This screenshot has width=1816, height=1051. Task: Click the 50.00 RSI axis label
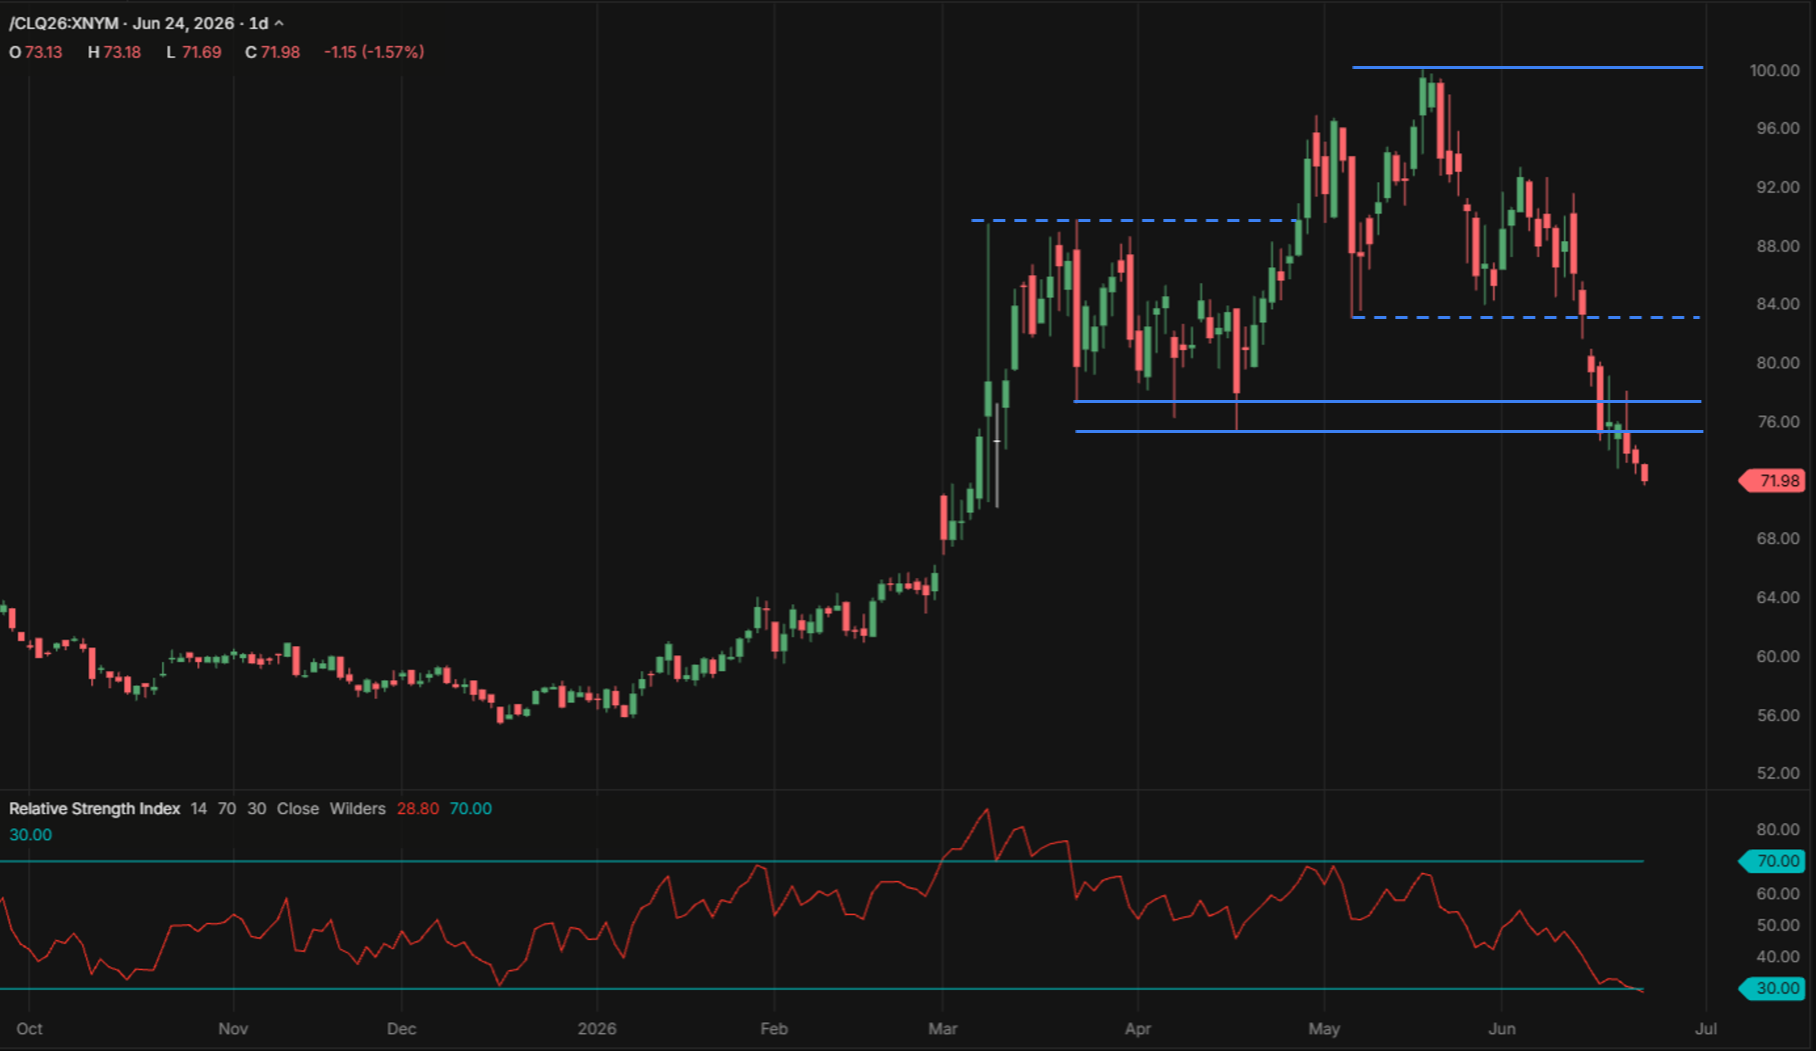point(1777,925)
